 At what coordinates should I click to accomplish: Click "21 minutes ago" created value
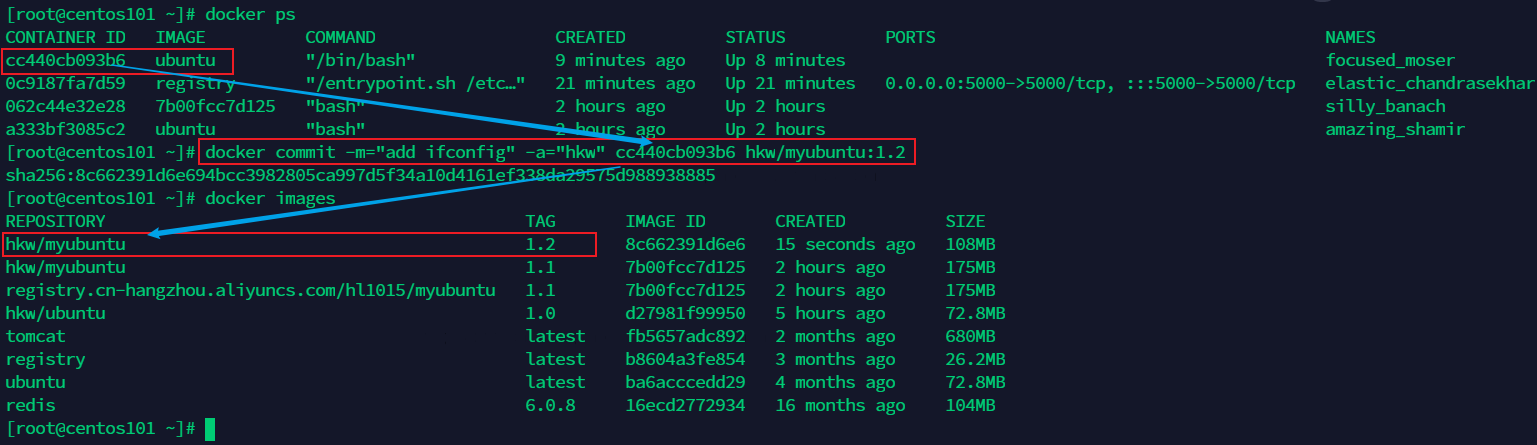click(x=625, y=83)
